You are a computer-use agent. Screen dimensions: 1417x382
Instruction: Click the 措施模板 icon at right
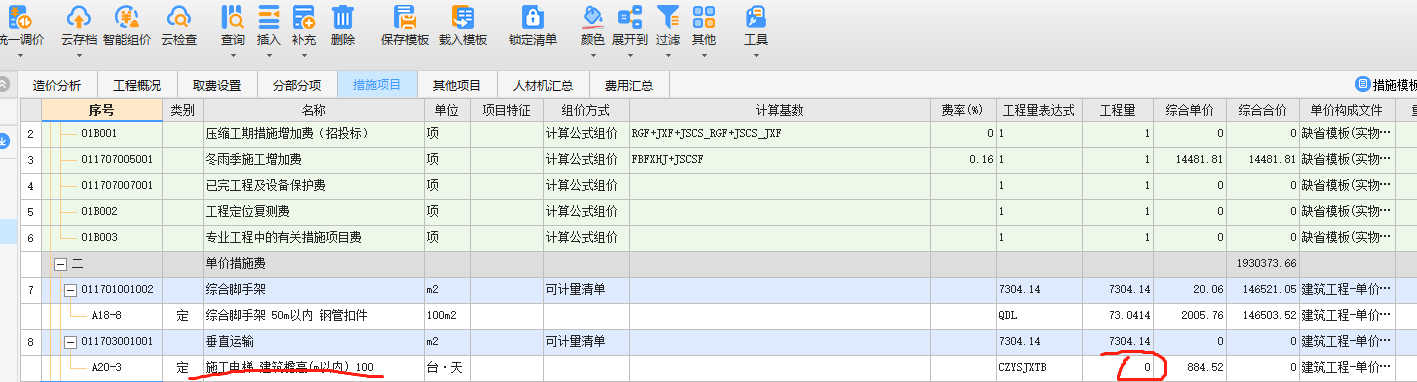coord(1362,84)
